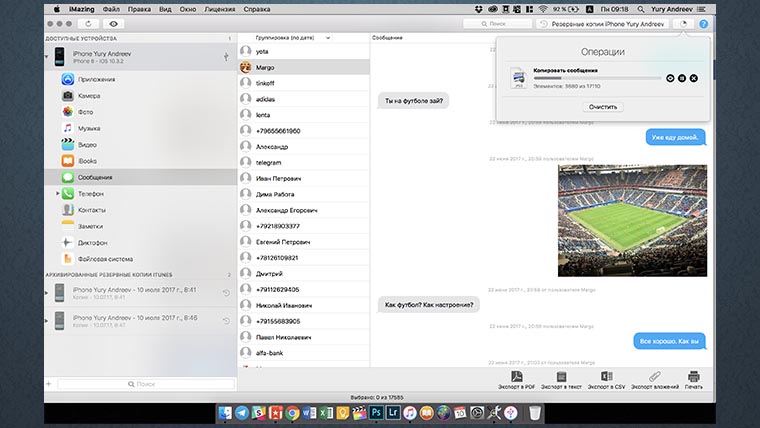
Task: Click Экспорт вложений paperclip icon
Action: click(655, 377)
